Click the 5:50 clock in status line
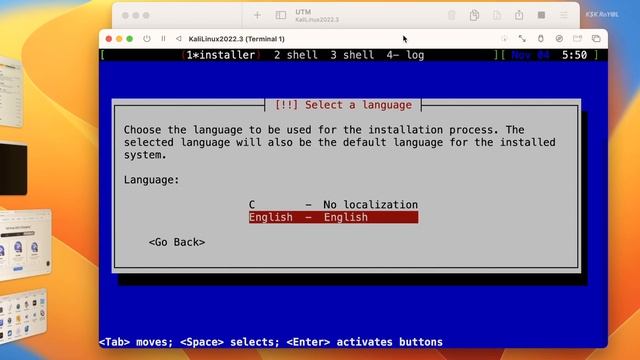This screenshot has height=360, width=640. pos(574,55)
